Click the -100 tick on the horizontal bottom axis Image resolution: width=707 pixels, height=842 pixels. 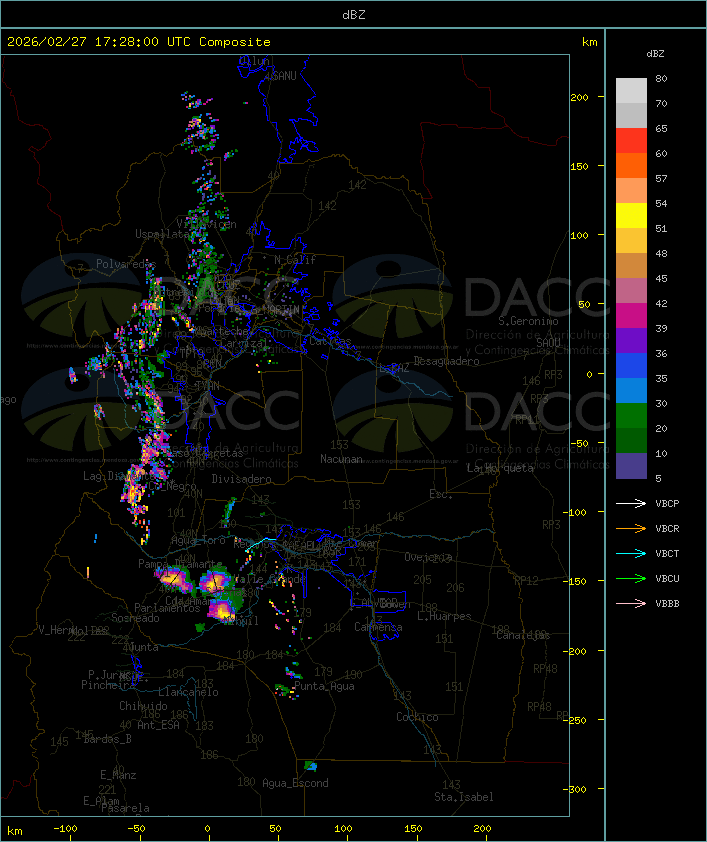65,829
